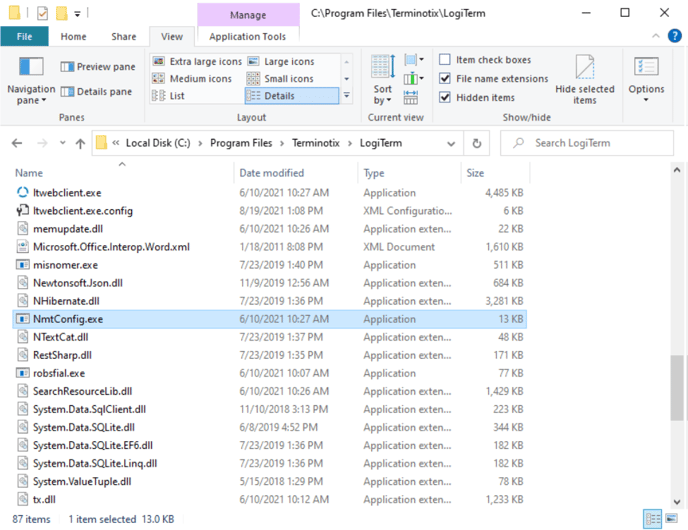Open the Options dropdown
The image size is (688, 530).
click(x=646, y=80)
